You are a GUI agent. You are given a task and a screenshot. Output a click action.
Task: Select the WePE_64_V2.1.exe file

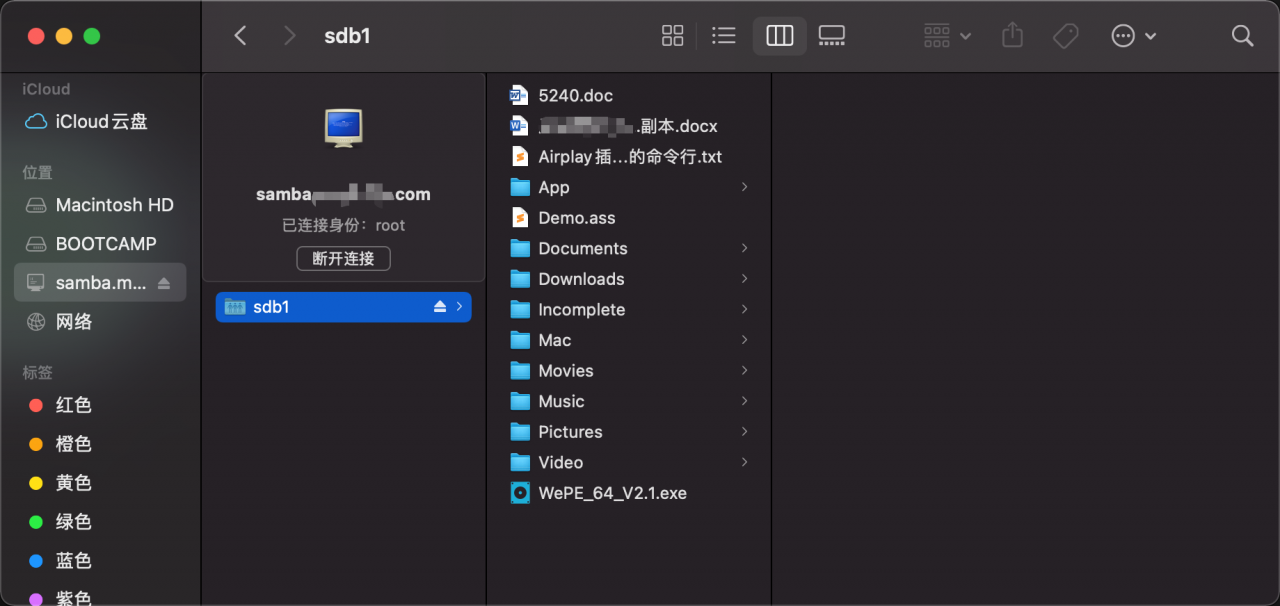629,493
